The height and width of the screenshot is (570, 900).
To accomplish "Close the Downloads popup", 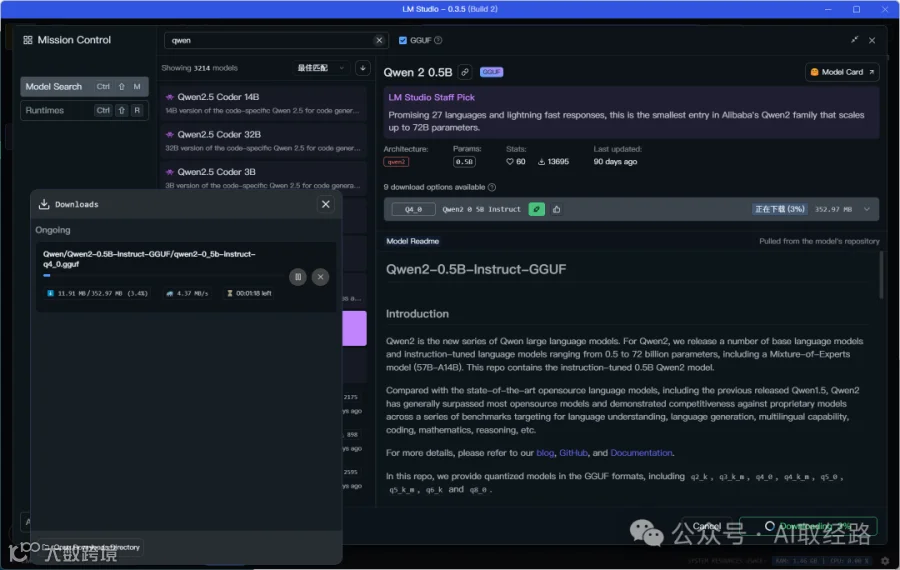I will click(325, 204).
